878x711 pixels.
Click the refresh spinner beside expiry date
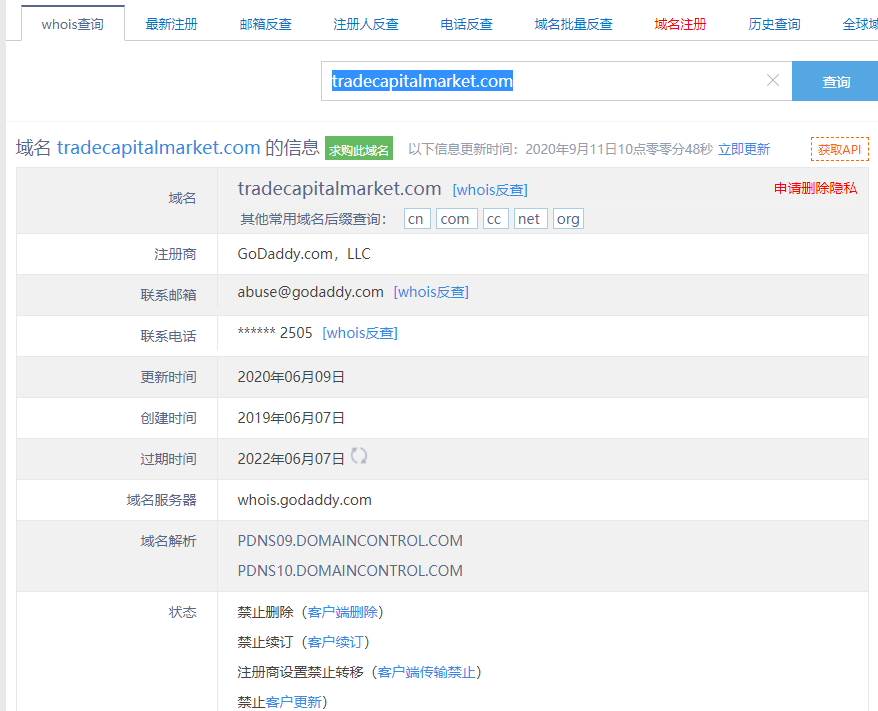[x=359, y=456]
